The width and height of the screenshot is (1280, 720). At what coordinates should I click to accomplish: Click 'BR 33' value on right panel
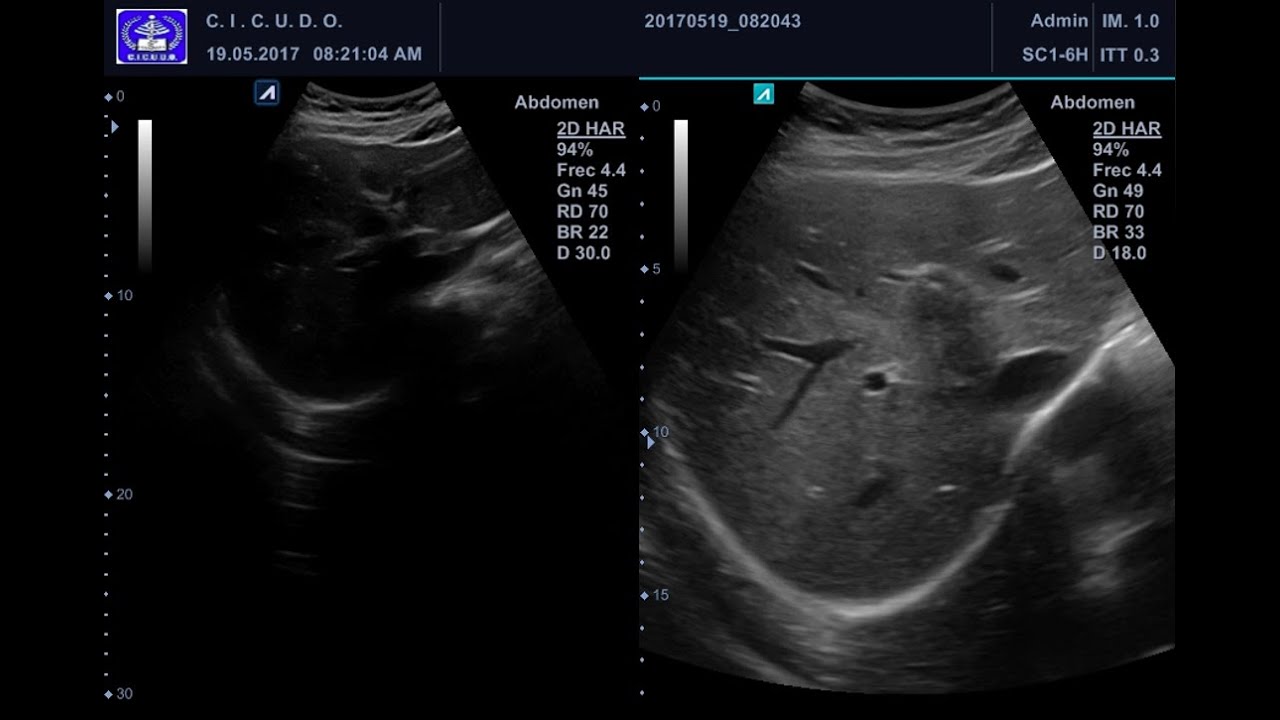pos(1118,232)
